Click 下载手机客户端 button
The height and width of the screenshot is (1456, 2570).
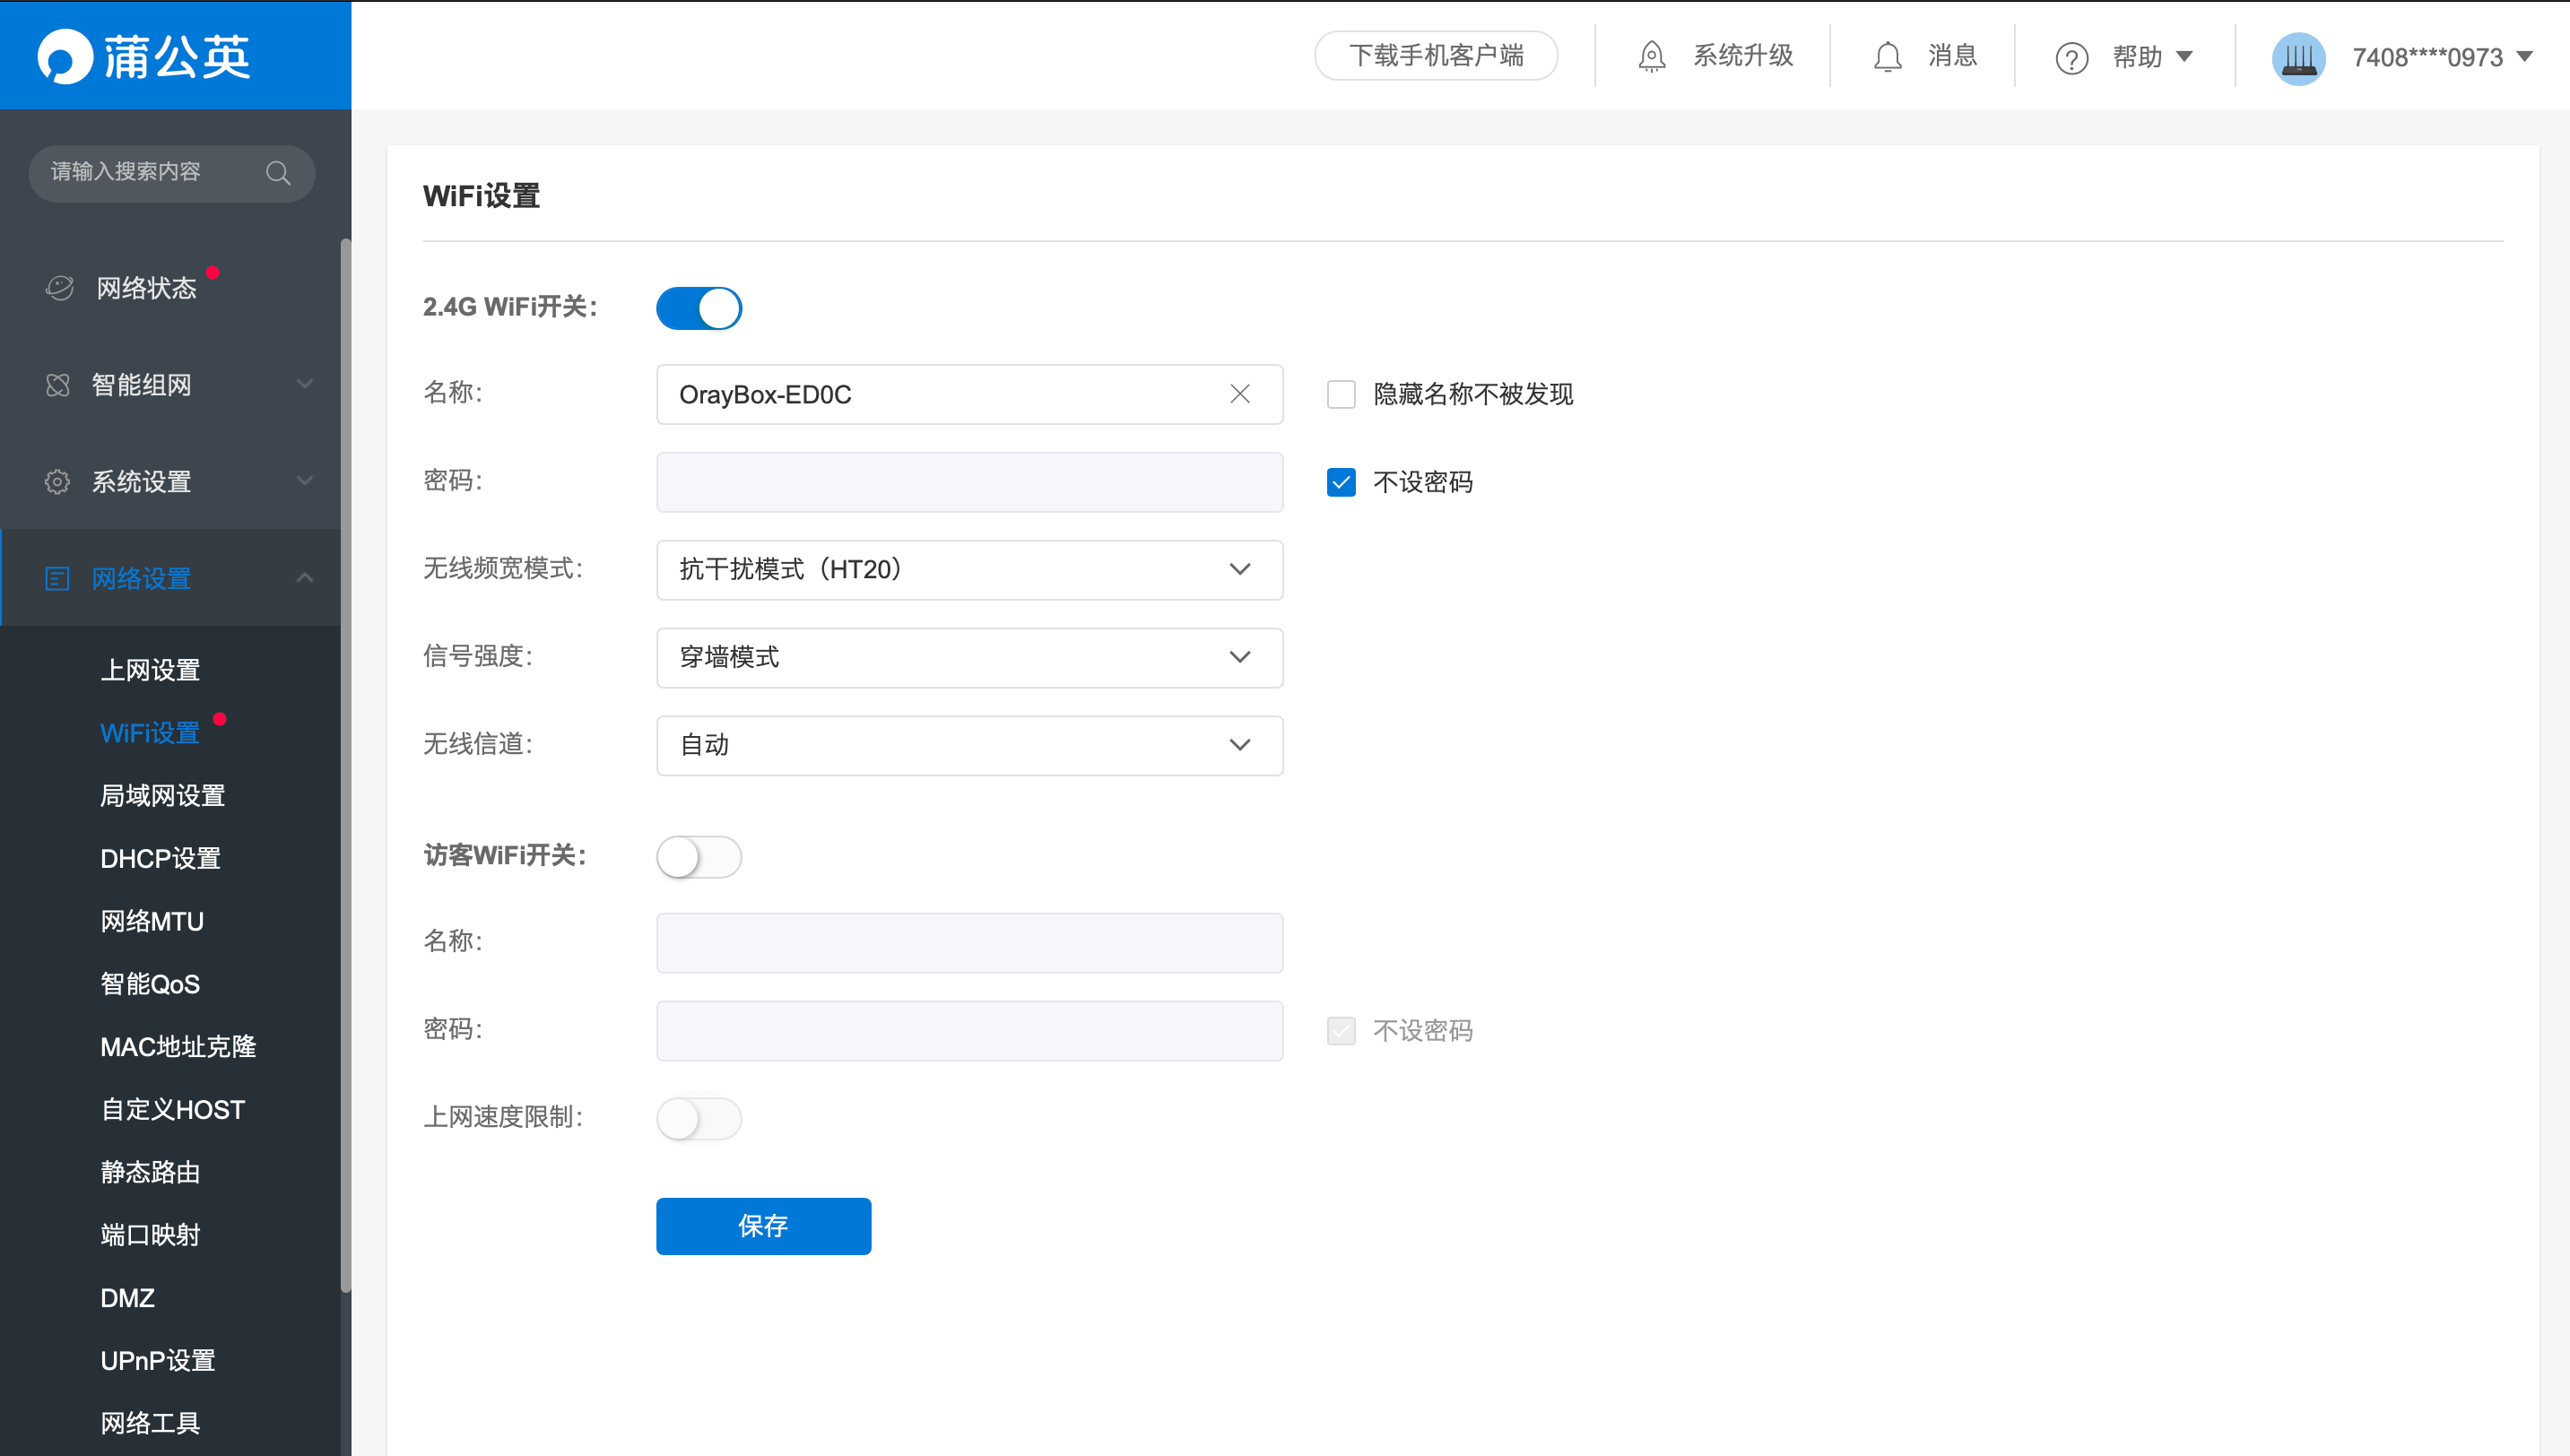click(1436, 56)
